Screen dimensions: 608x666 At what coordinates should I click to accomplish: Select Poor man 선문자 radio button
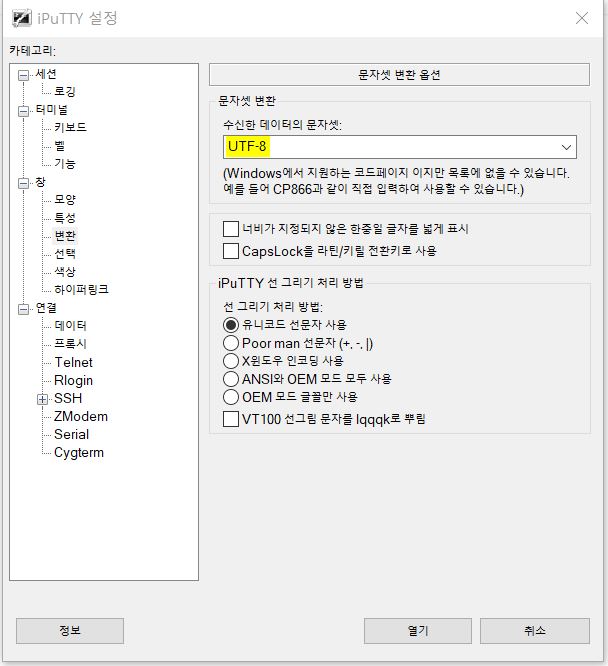tap(231, 343)
